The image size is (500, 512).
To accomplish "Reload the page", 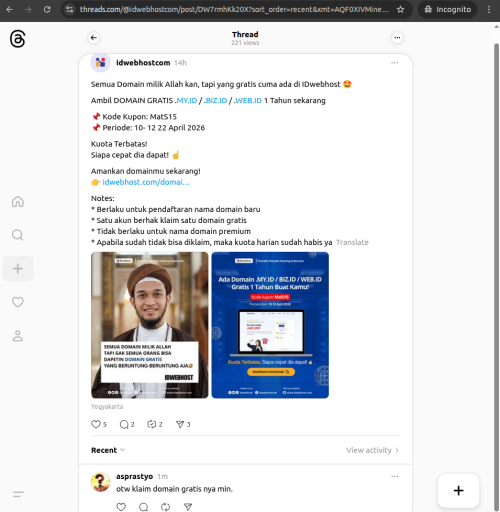I will (x=47, y=9).
